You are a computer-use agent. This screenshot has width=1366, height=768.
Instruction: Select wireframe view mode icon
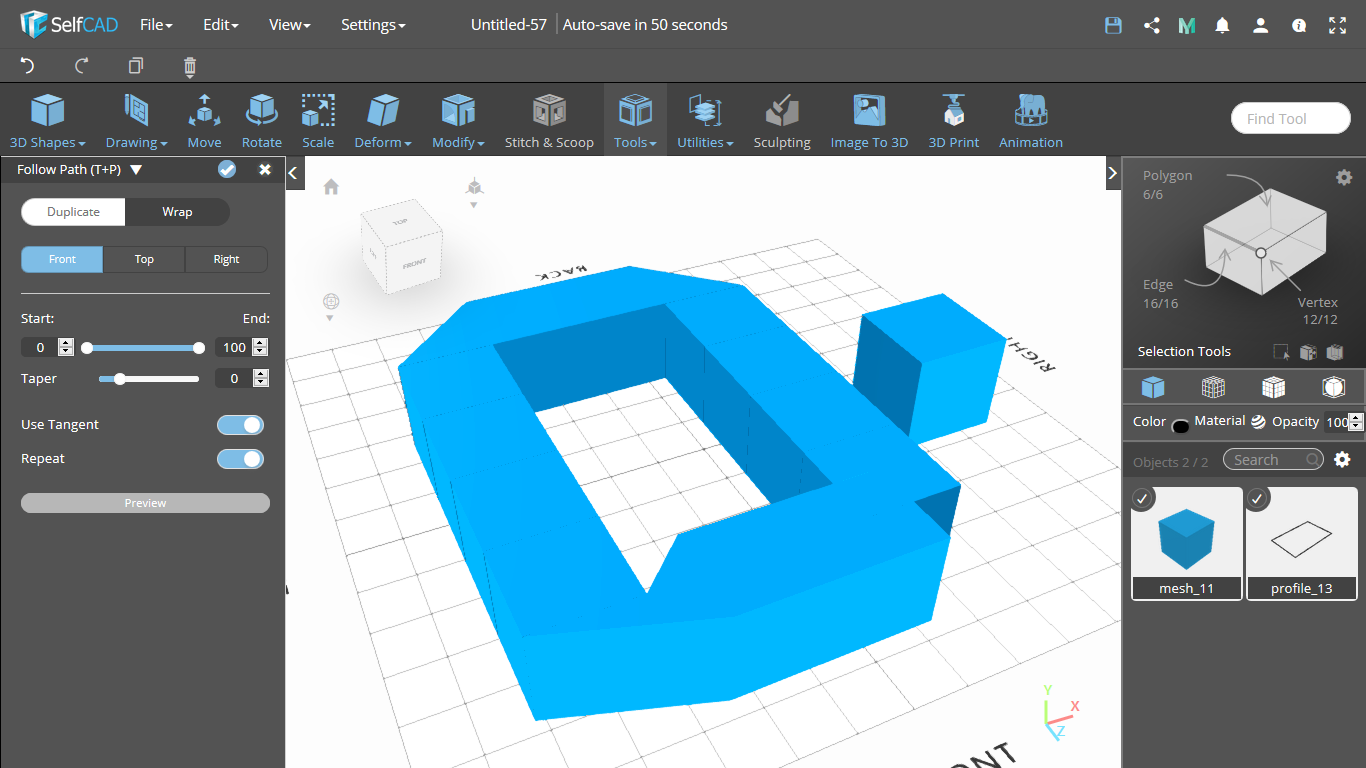click(1213, 387)
